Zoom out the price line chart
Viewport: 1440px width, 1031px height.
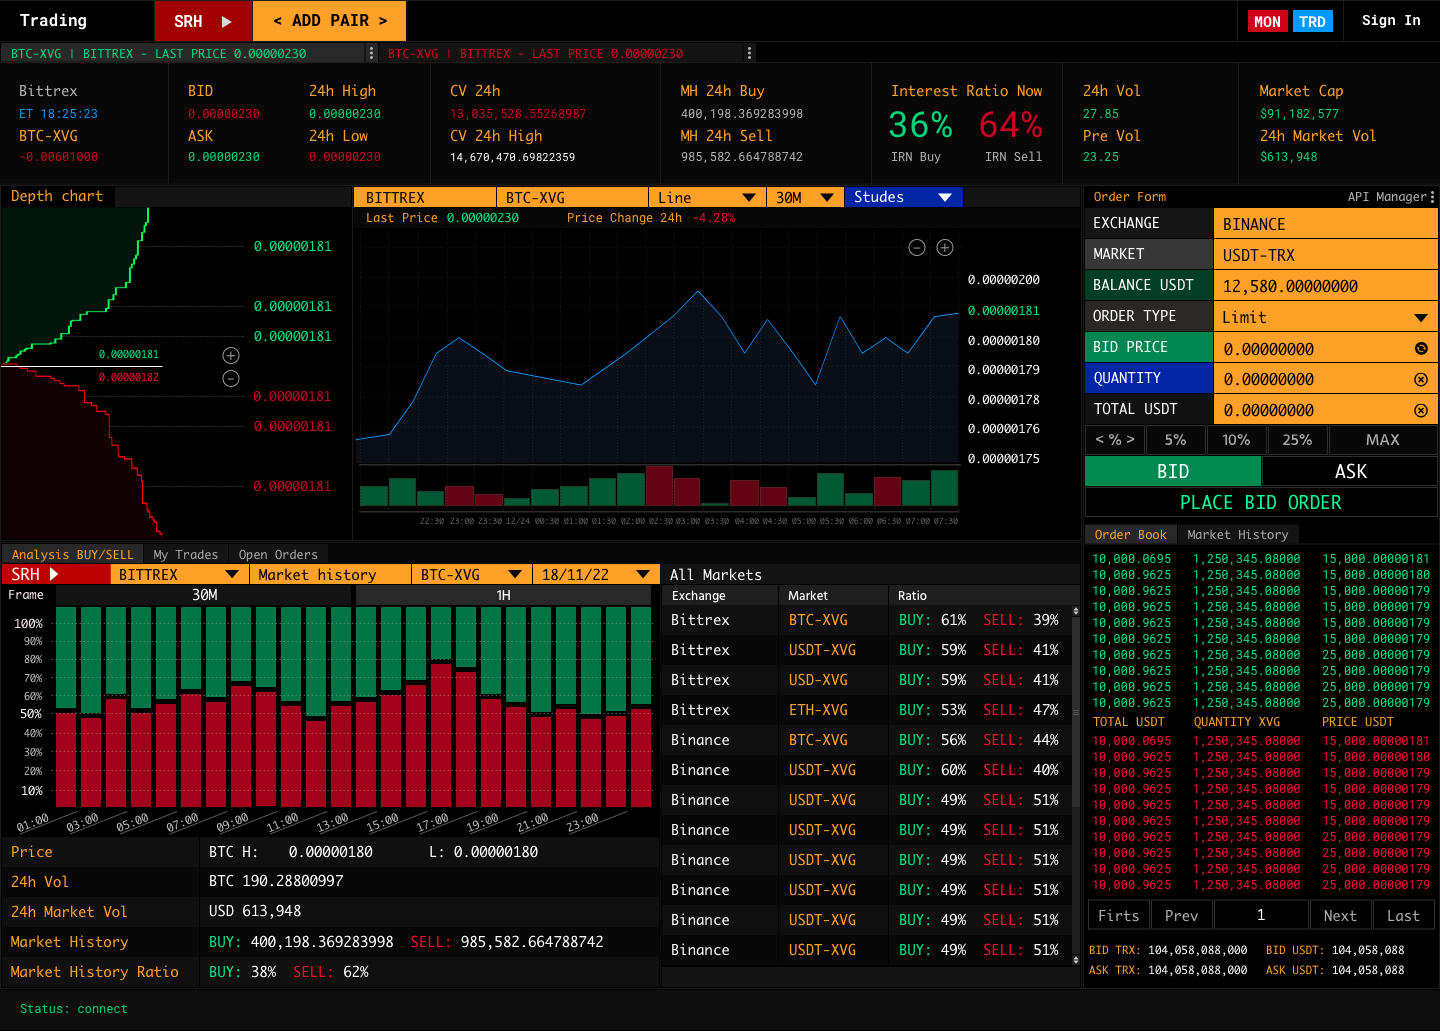tap(916, 247)
